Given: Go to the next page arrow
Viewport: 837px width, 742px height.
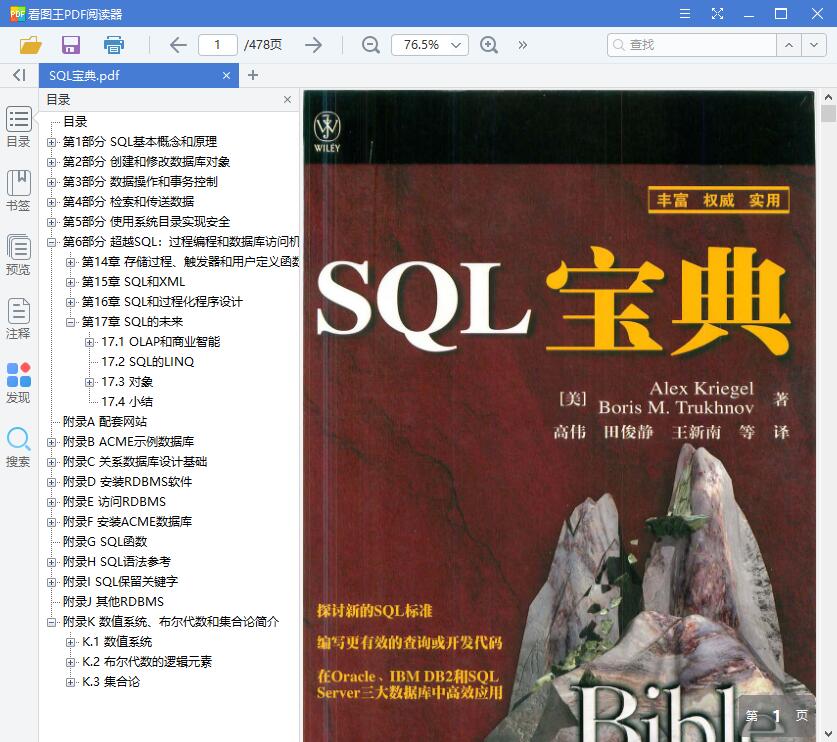Looking at the screenshot, I should 313,45.
